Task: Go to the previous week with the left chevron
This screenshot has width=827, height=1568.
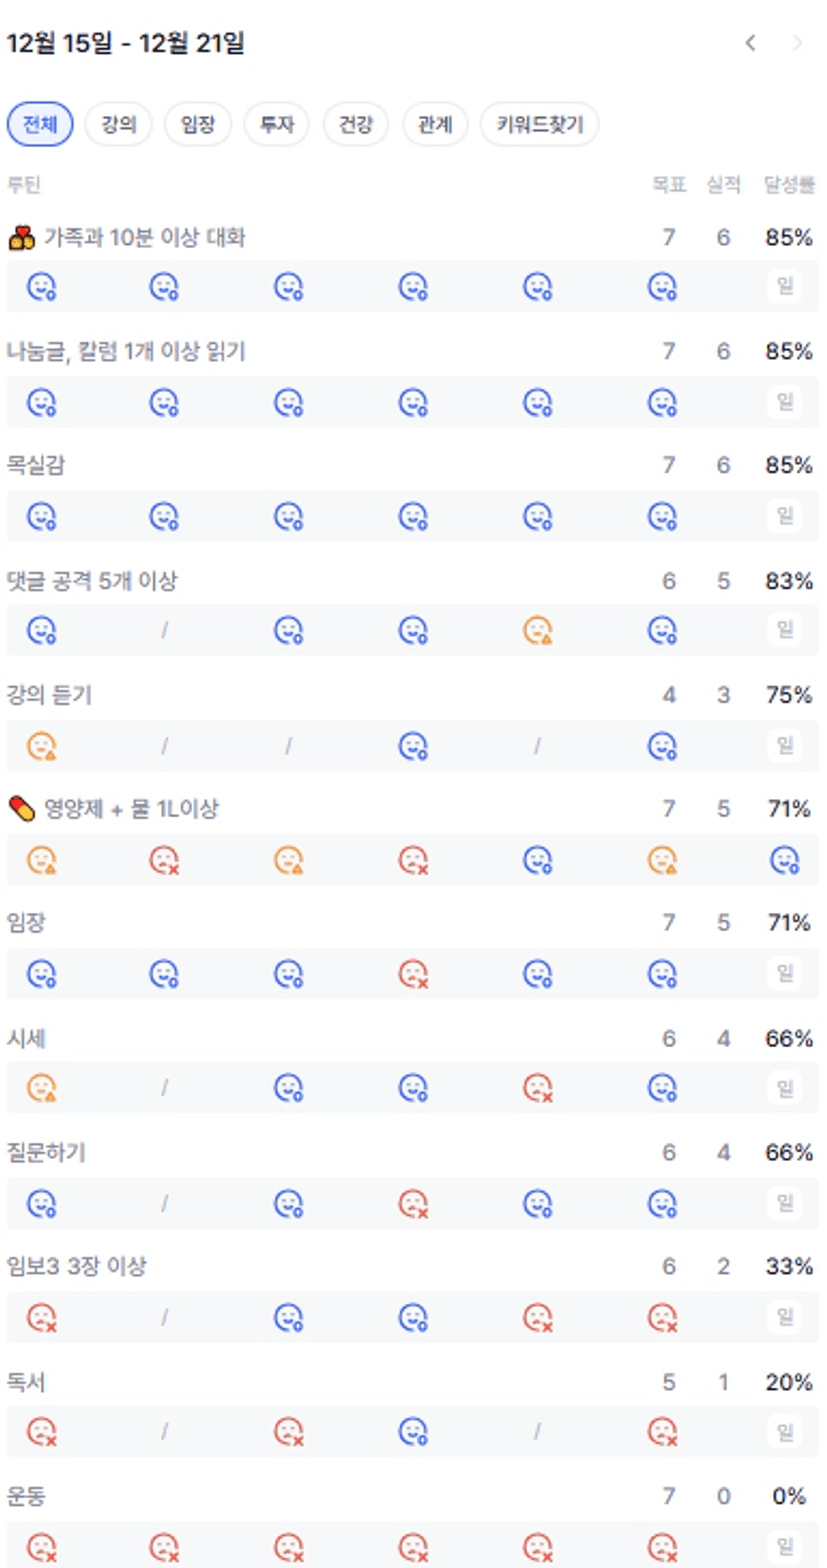Action: coord(750,43)
